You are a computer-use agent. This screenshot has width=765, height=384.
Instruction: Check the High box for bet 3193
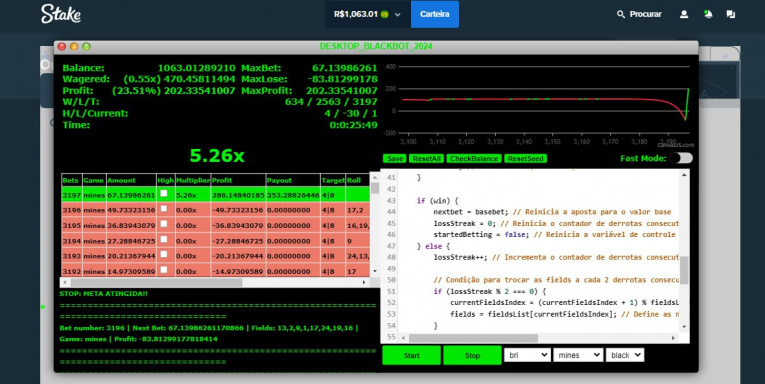[x=164, y=254]
